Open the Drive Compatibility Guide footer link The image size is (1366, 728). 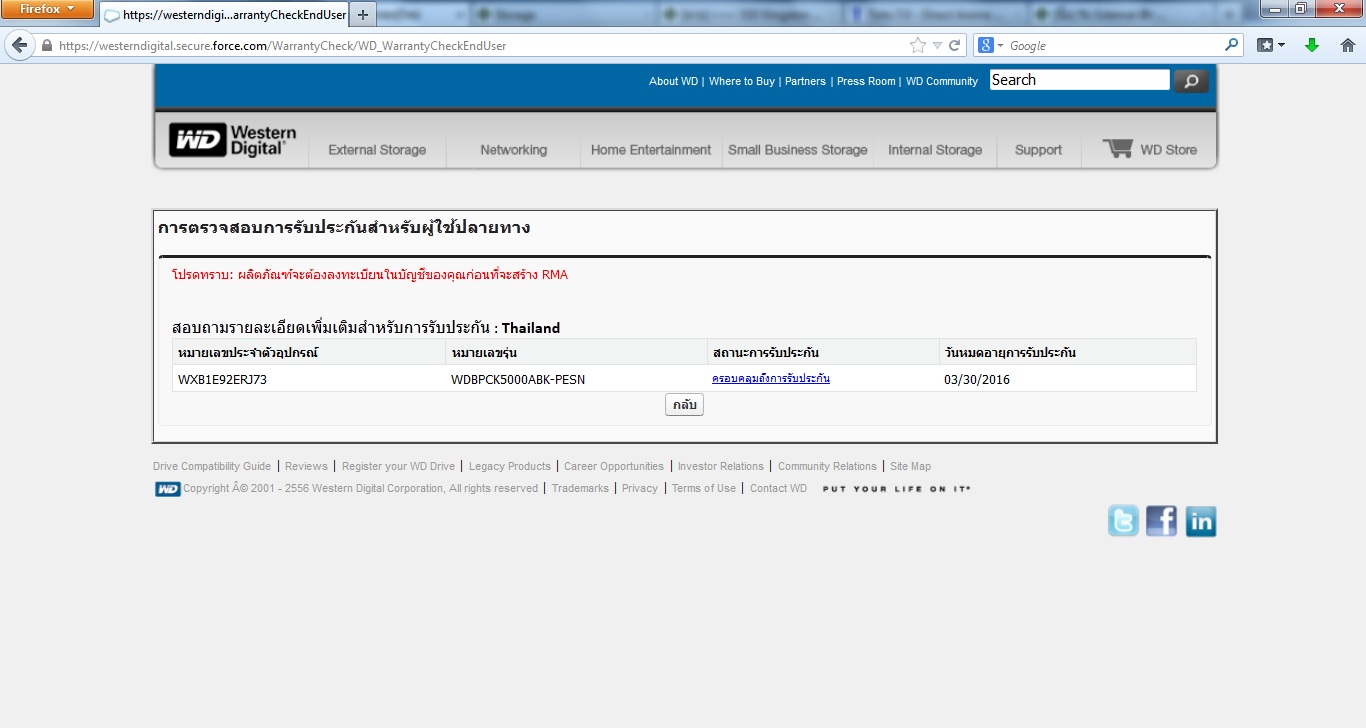pos(212,466)
